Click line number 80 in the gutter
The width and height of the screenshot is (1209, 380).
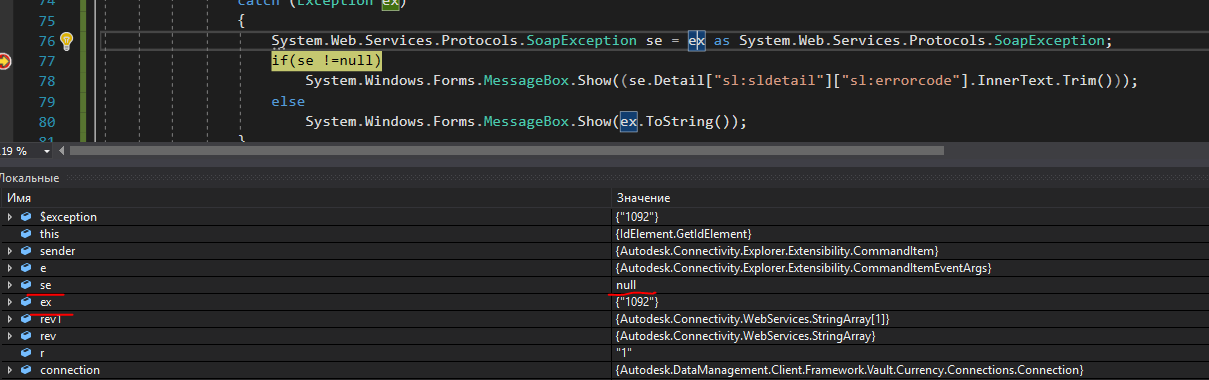tap(46, 122)
